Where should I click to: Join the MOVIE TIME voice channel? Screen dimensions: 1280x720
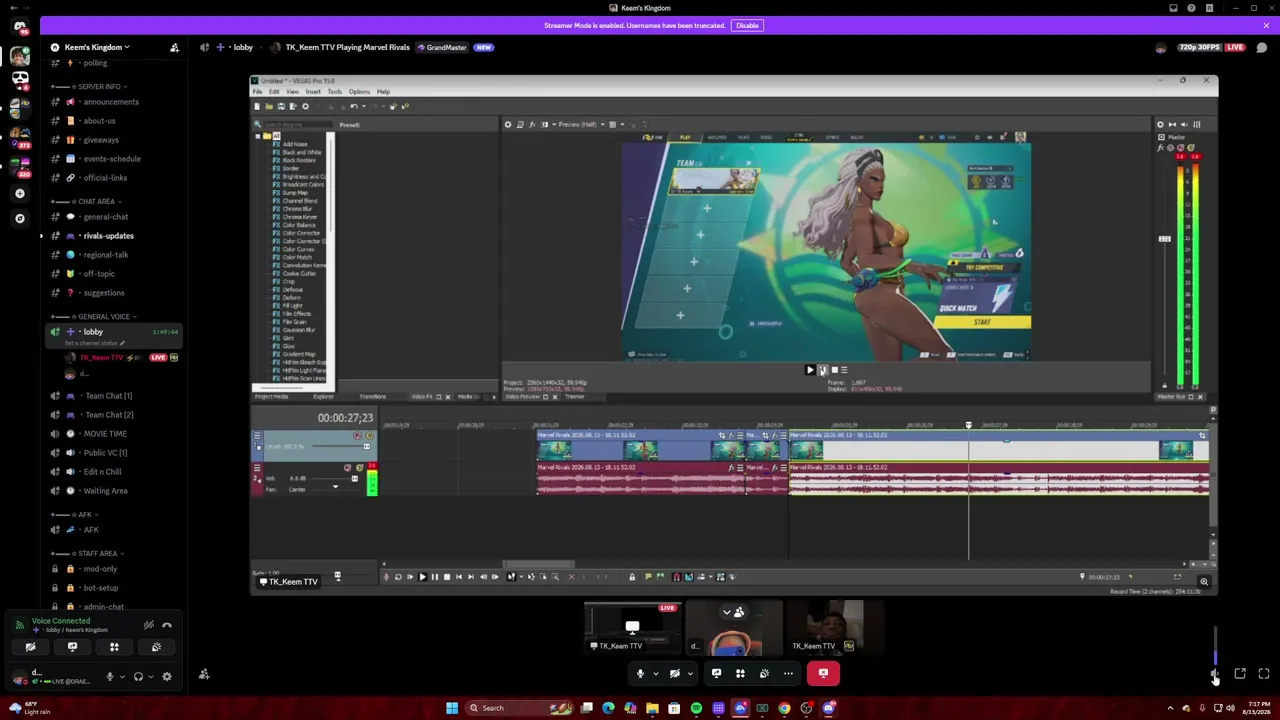113,434
